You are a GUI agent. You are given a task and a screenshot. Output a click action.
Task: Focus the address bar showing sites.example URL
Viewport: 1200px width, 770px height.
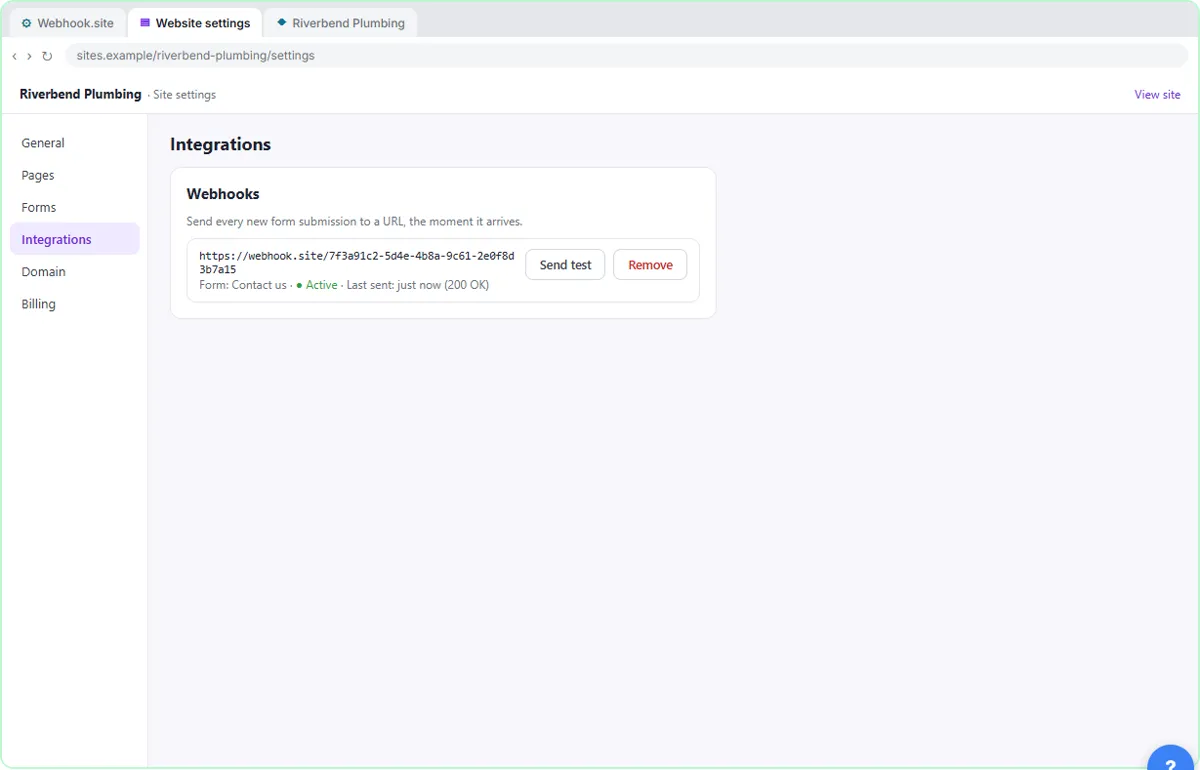coord(627,56)
